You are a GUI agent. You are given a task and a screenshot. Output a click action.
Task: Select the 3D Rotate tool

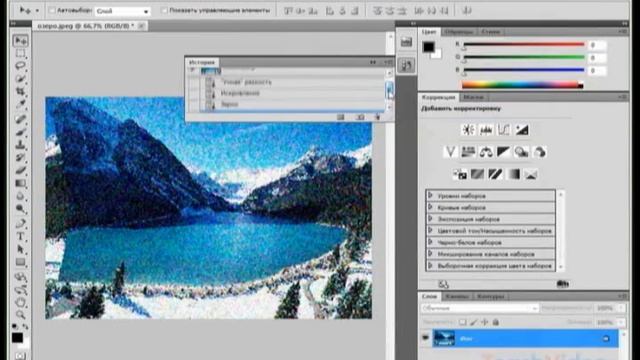(x=20, y=277)
